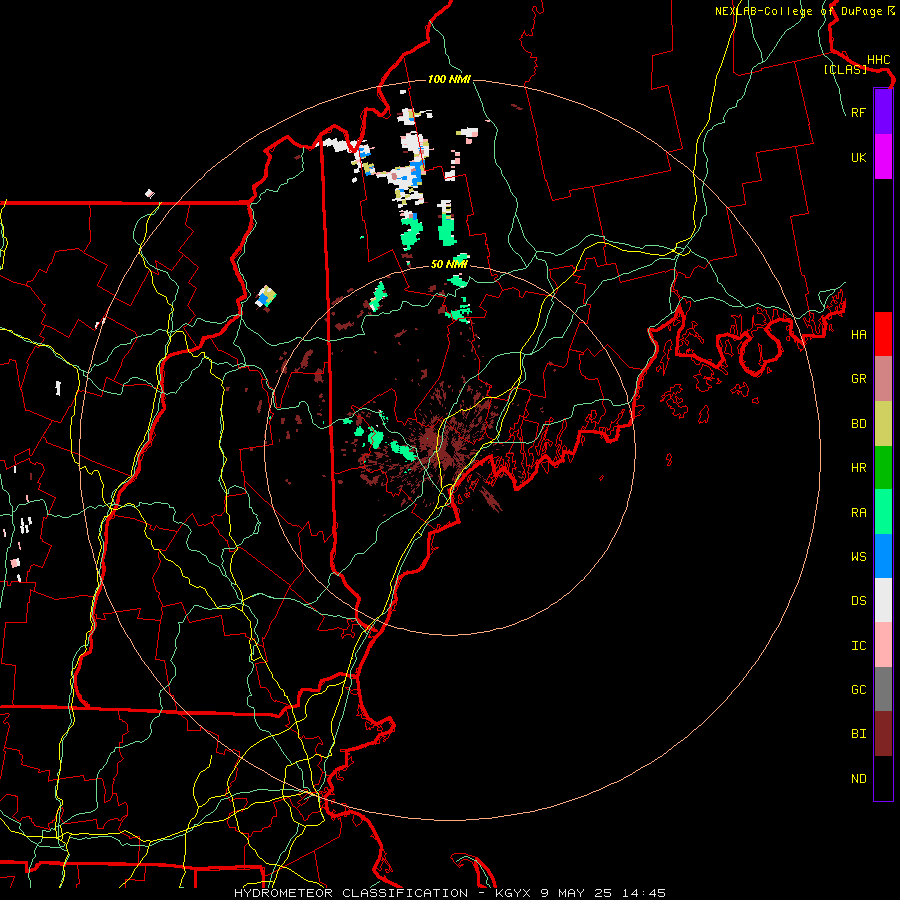Click the UK legend label
Viewport: 900px width, 900px height.
coord(858,157)
